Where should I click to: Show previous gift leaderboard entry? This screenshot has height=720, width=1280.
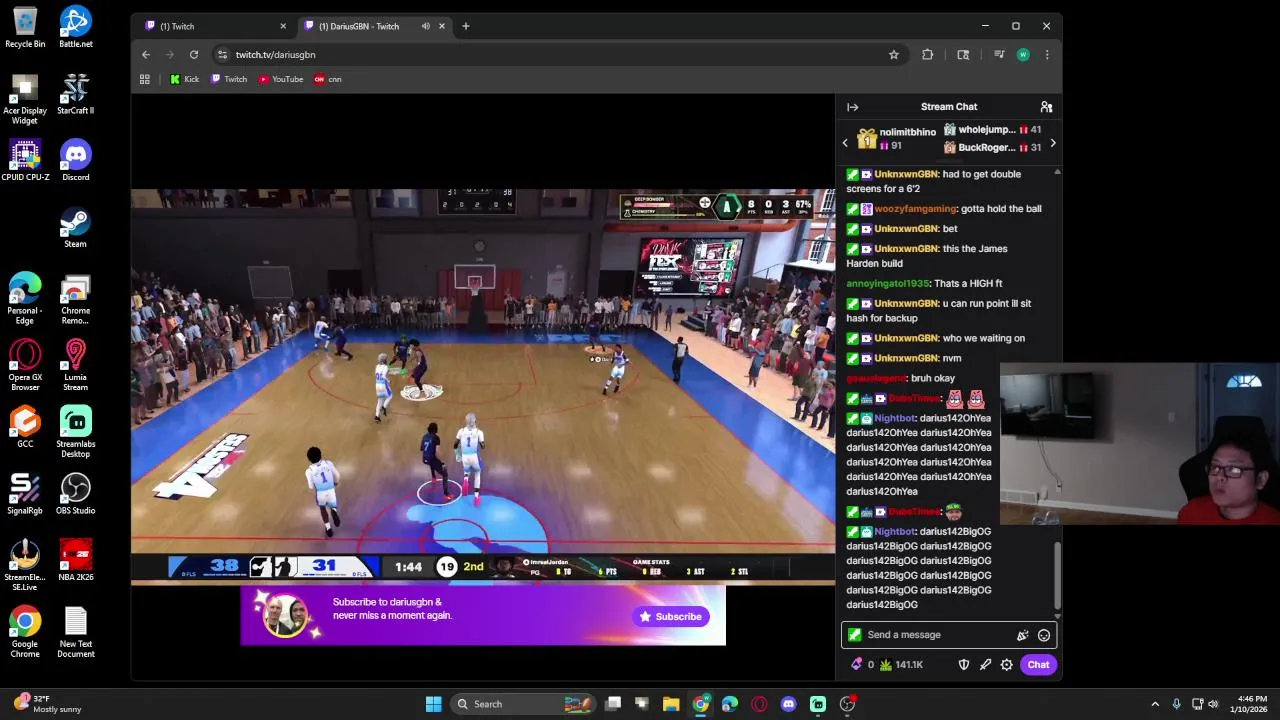click(845, 143)
